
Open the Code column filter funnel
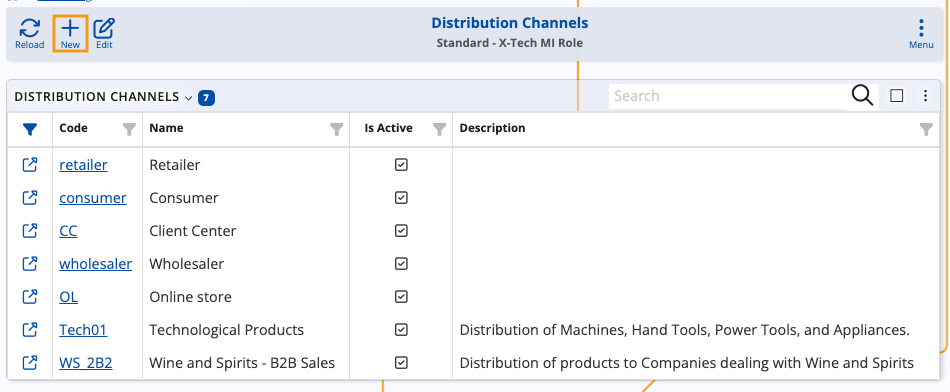point(129,128)
